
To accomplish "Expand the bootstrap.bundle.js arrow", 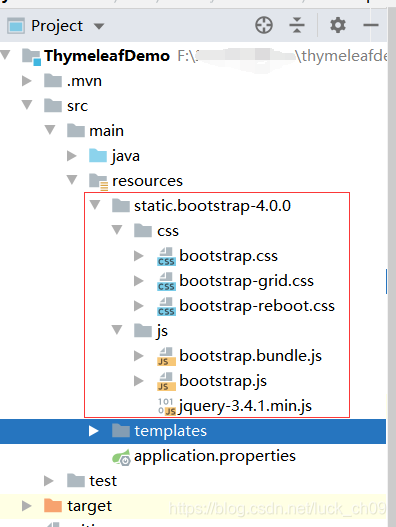I will point(138,356).
